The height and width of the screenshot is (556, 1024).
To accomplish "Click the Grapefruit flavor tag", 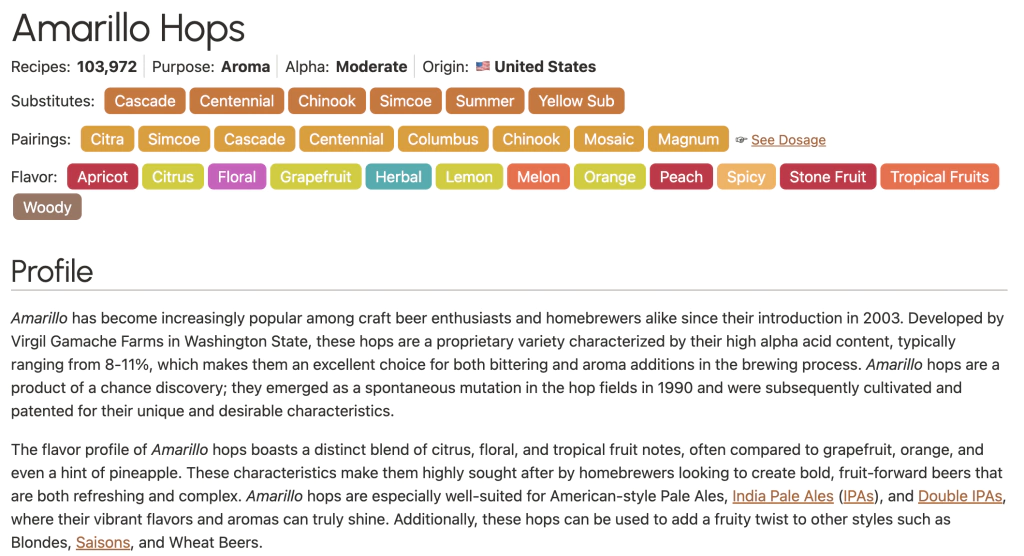I will click(x=316, y=177).
